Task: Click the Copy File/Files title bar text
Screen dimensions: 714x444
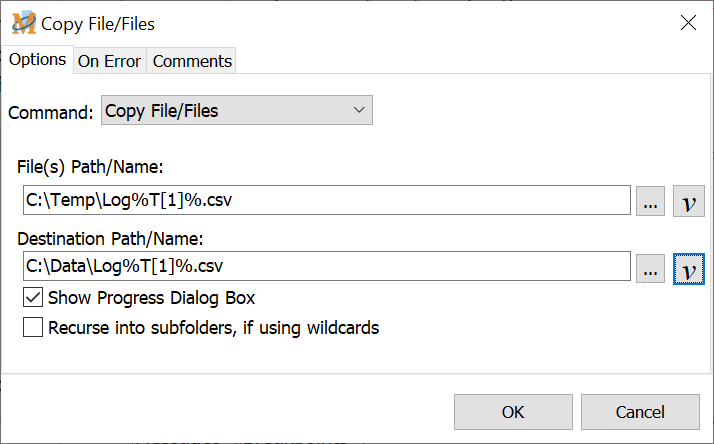Action: (x=98, y=23)
